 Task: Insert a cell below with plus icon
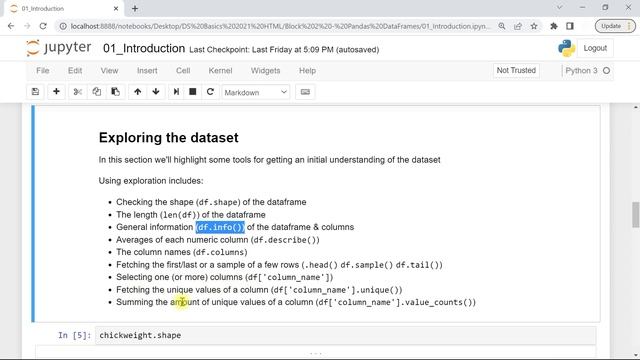pos(56,92)
